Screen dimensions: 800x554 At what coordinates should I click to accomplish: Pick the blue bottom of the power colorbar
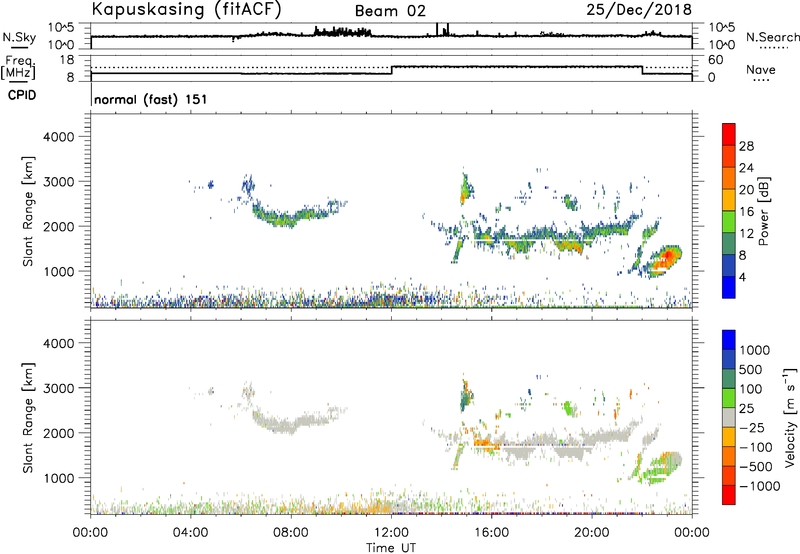pyautogui.click(x=729, y=287)
